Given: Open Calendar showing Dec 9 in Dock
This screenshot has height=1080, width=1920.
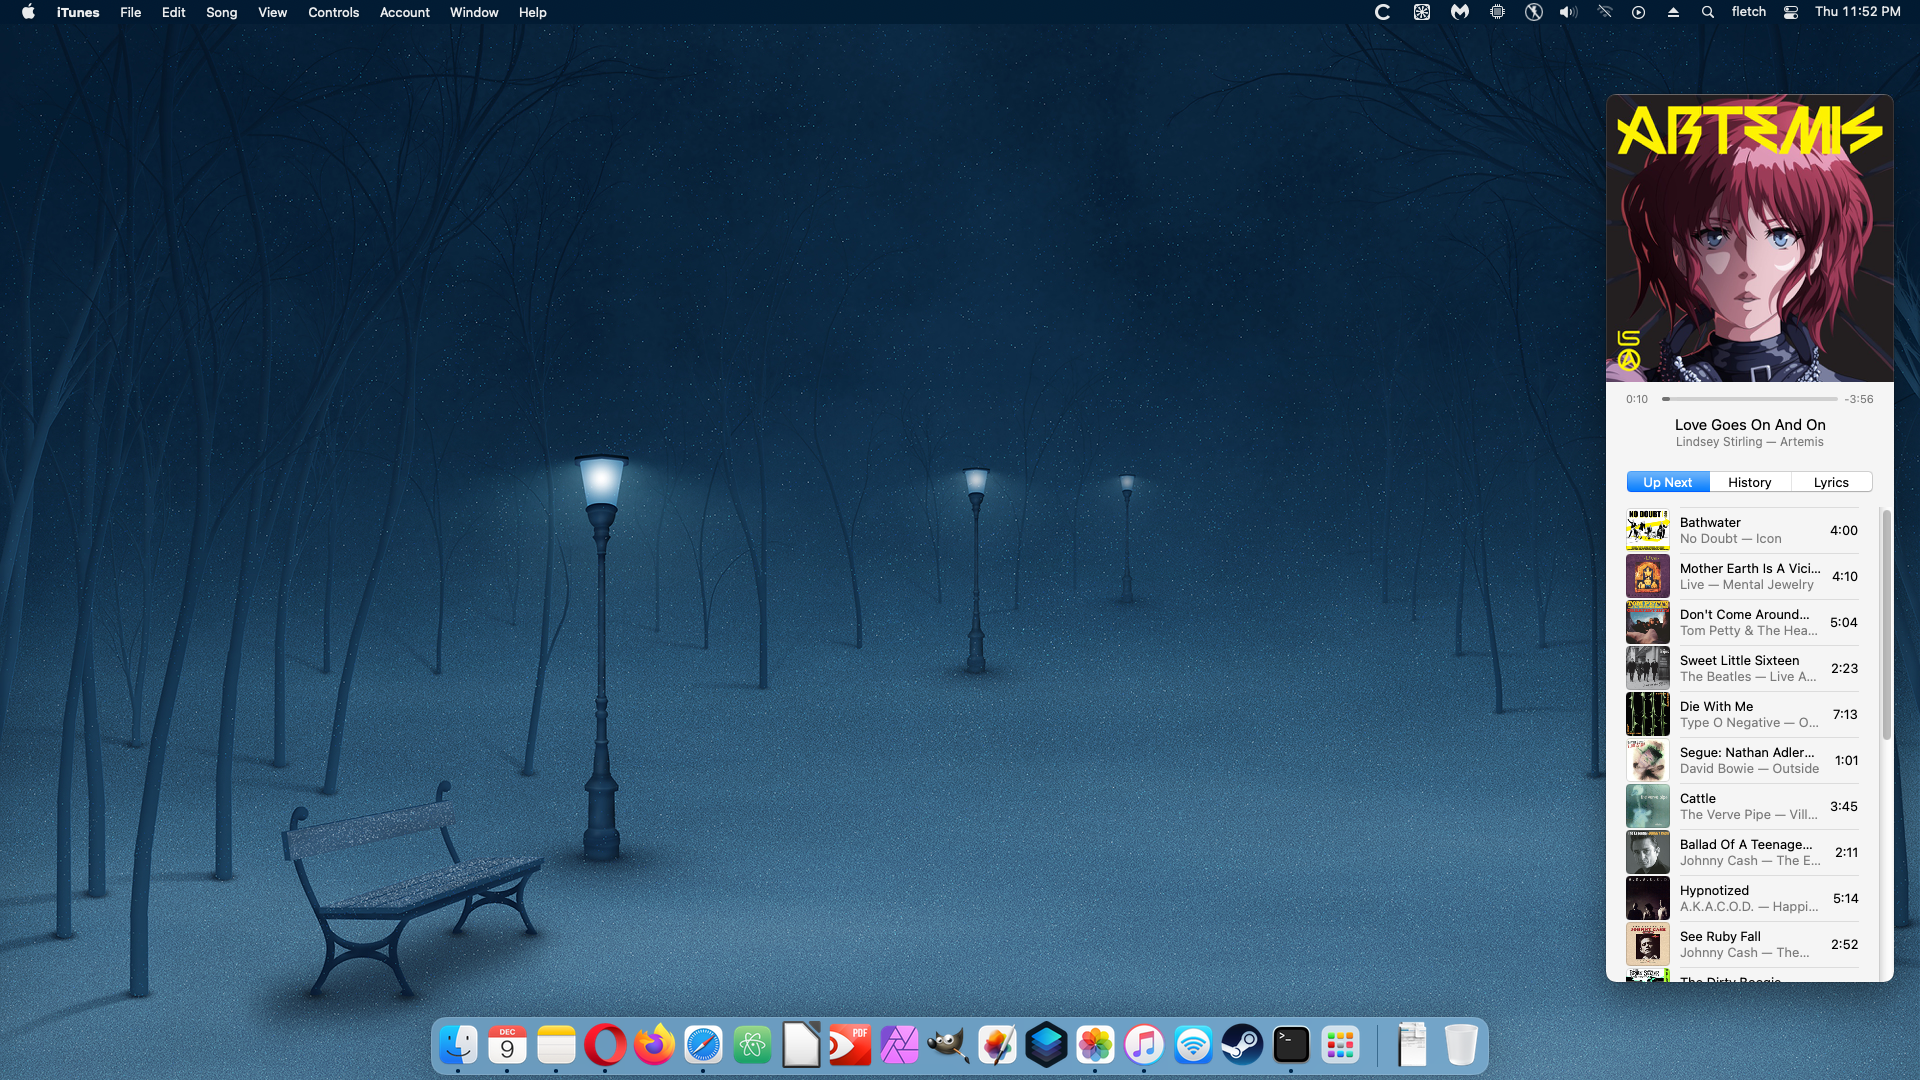Looking at the screenshot, I should pyautogui.click(x=507, y=1046).
